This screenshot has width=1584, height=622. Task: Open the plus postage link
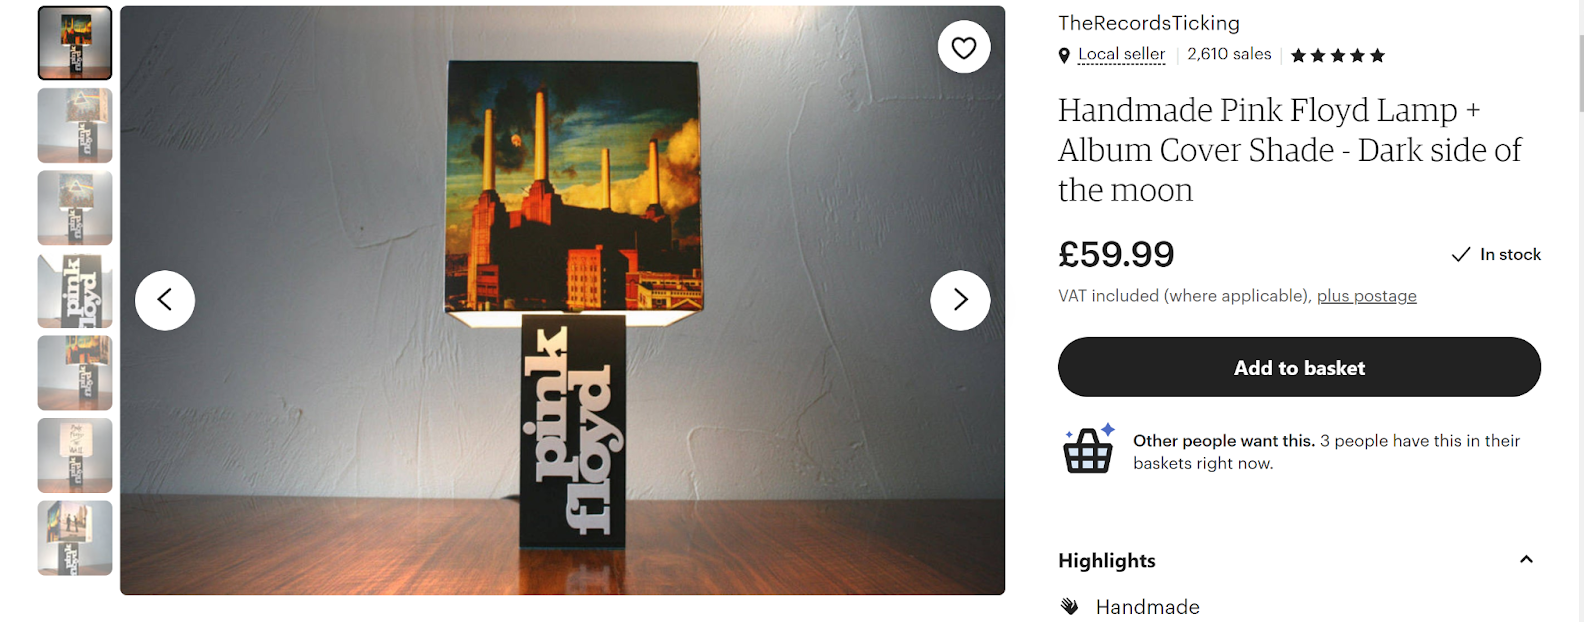coord(1367,296)
